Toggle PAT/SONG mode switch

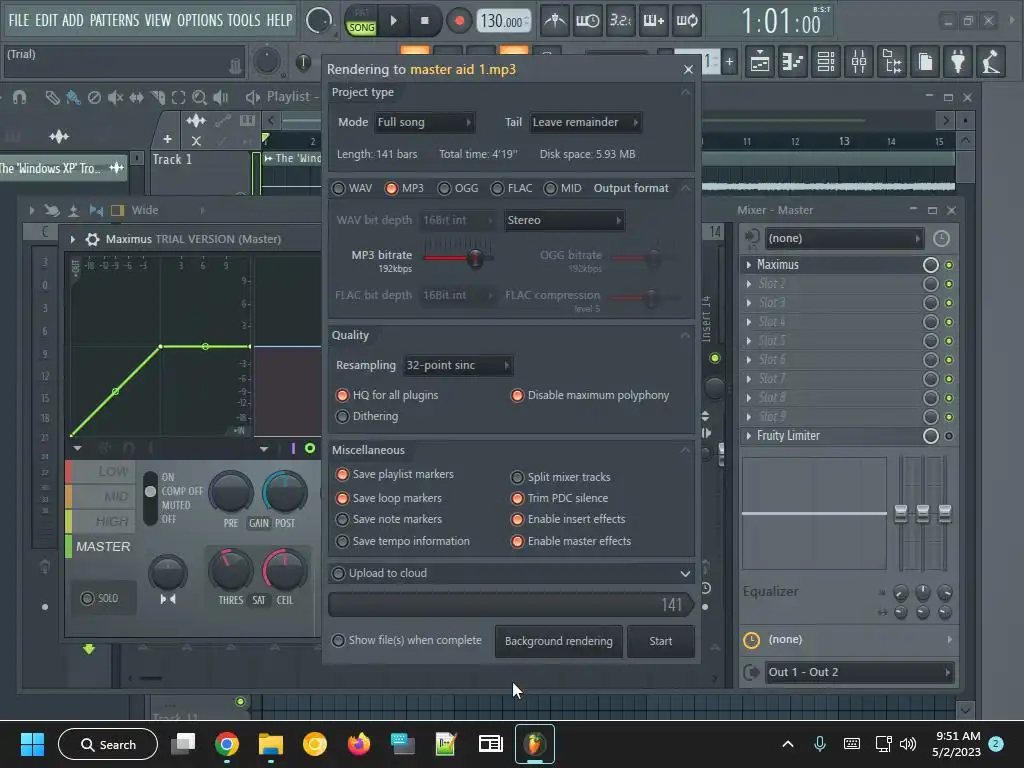tap(361, 21)
